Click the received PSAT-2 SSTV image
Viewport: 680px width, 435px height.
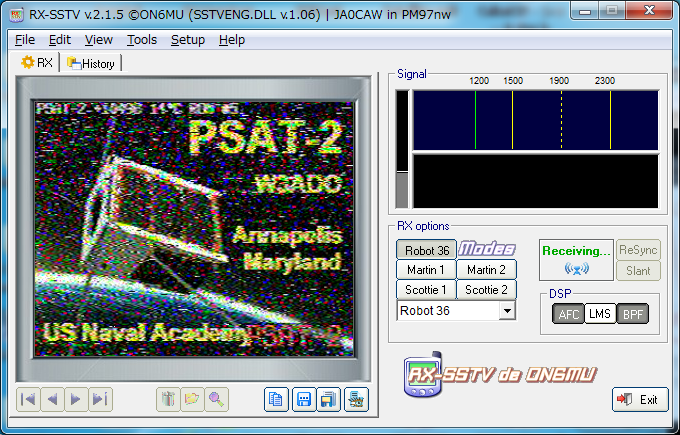pos(194,229)
